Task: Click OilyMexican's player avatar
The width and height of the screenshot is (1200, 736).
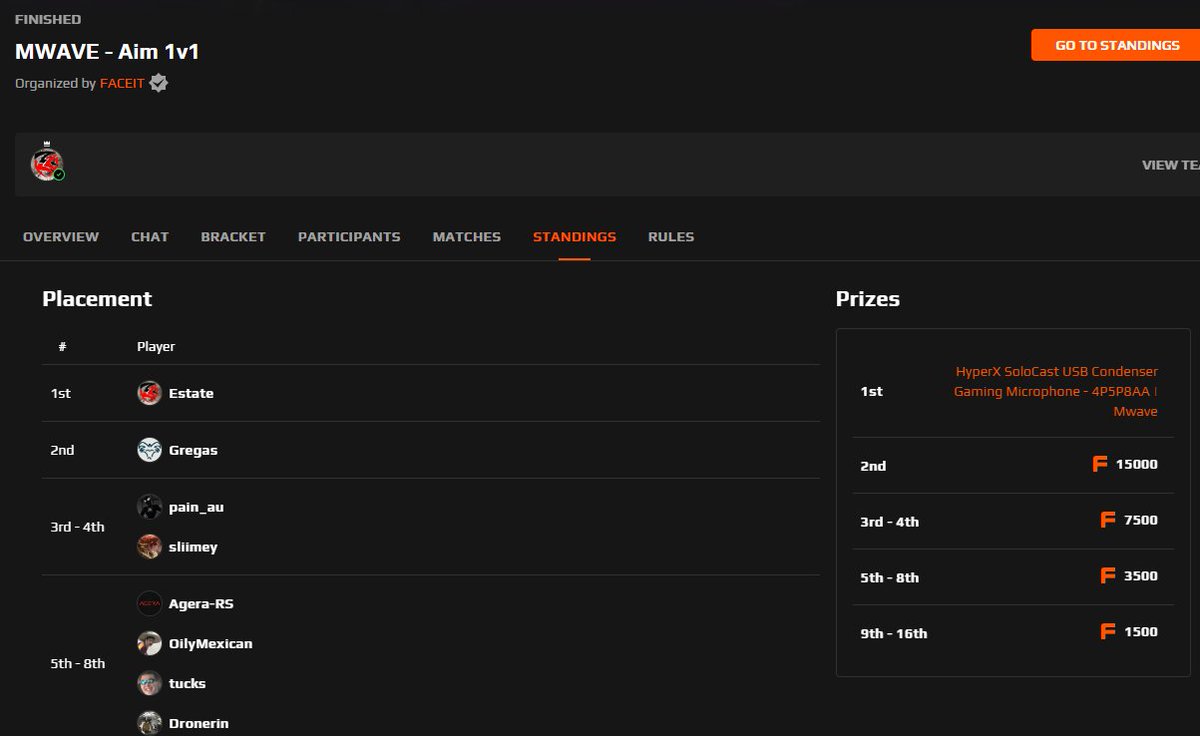Action: tap(150, 644)
